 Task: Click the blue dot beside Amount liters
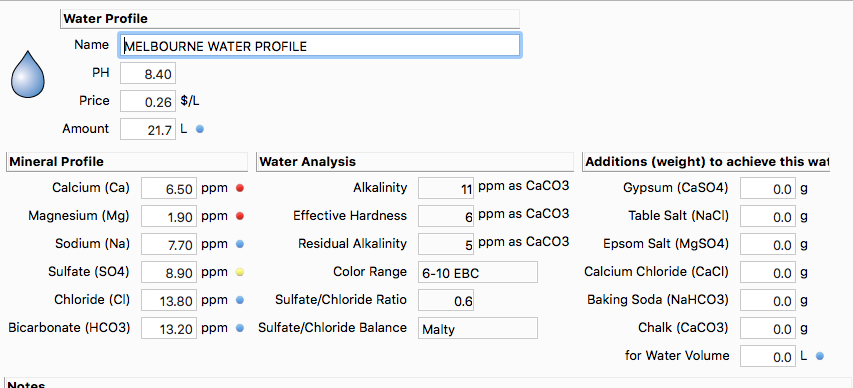pyautogui.click(x=200, y=130)
